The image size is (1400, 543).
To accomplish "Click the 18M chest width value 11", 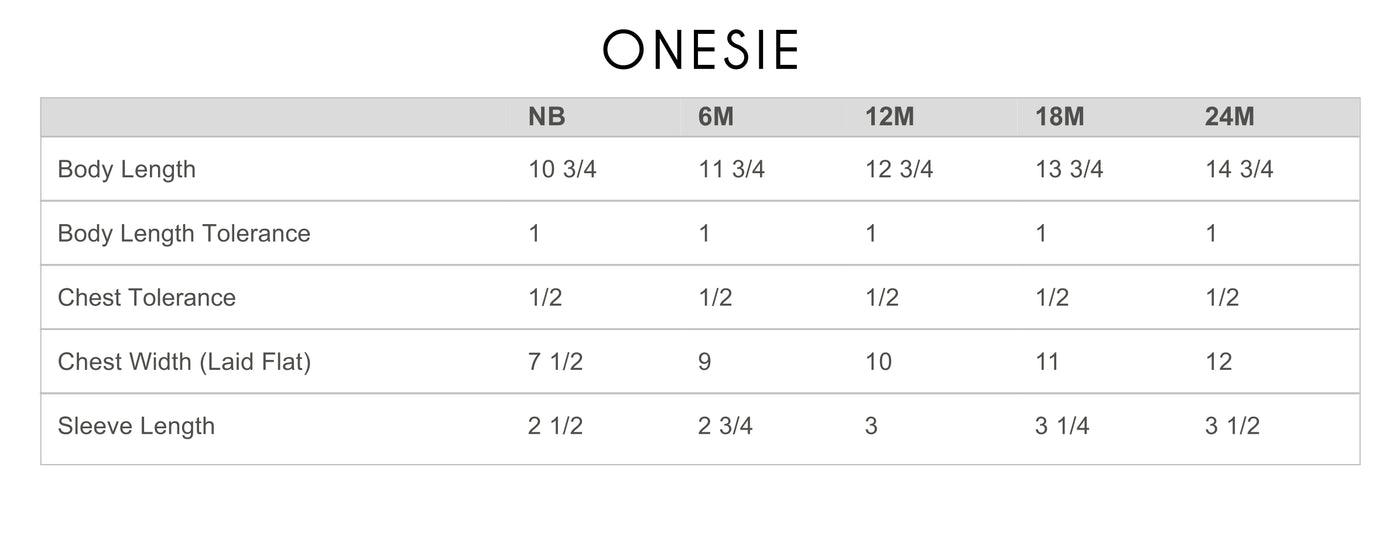I will pos(1047,361).
